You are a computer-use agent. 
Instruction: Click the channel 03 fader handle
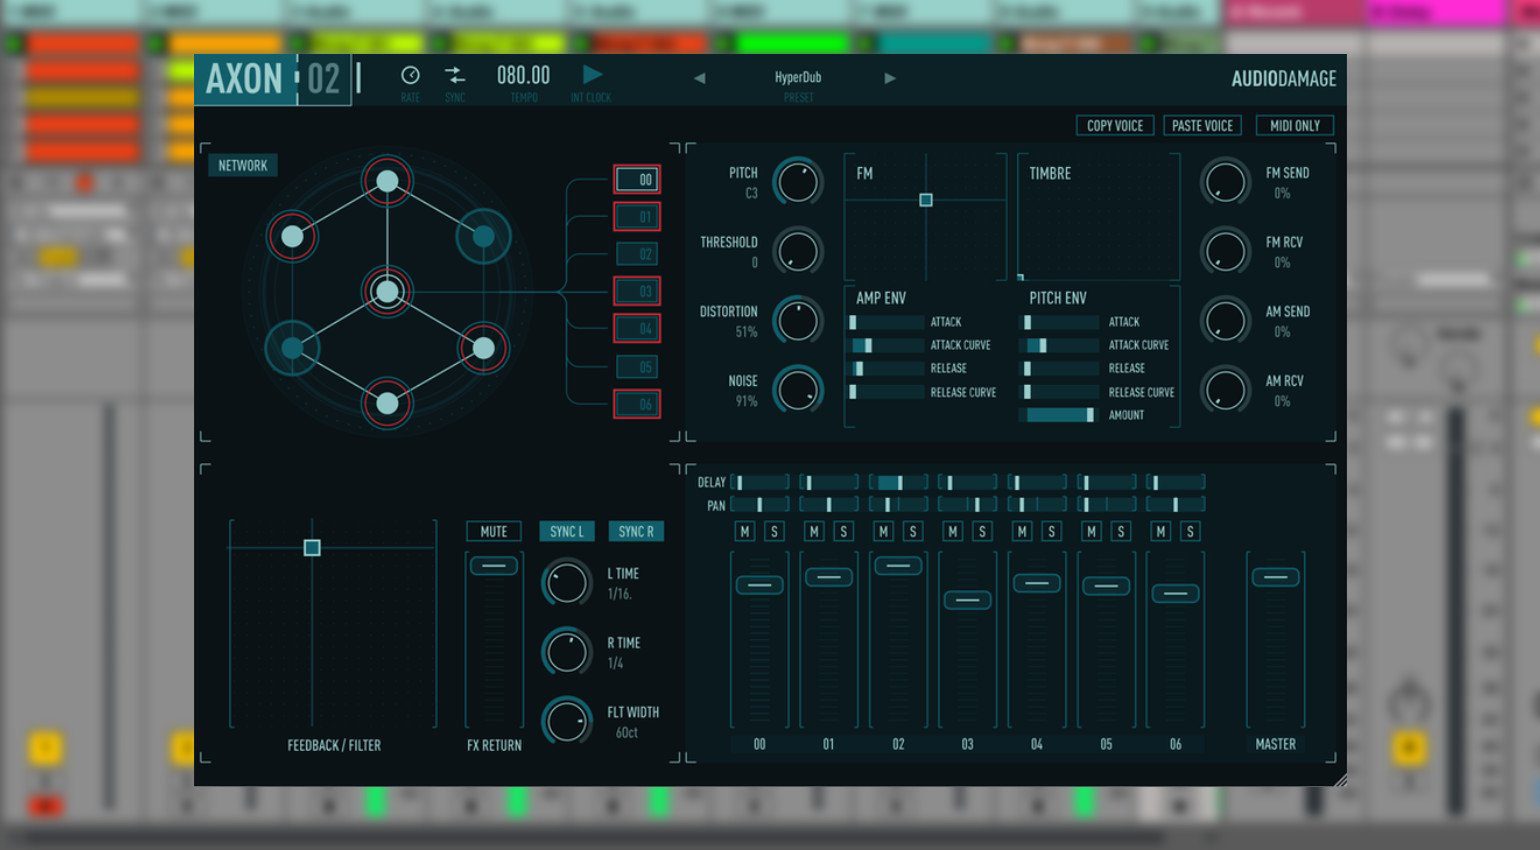click(967, 600)
